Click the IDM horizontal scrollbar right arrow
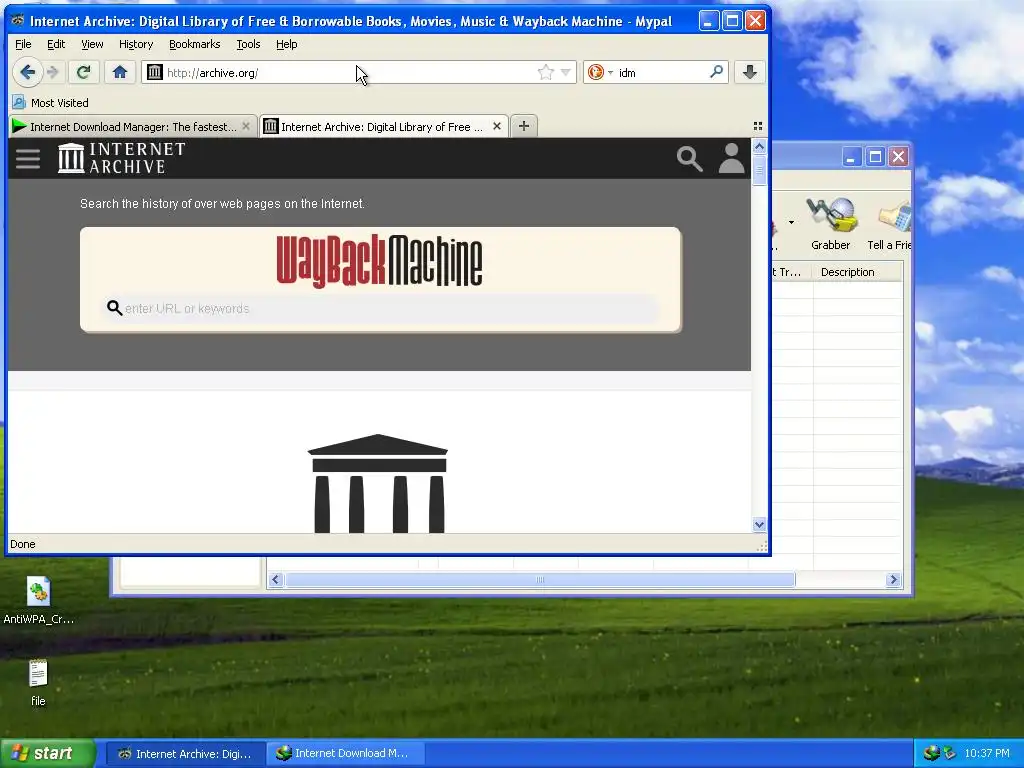This screenshot has width=1024, height=768. pyautogui.click(x=893, y=579)
